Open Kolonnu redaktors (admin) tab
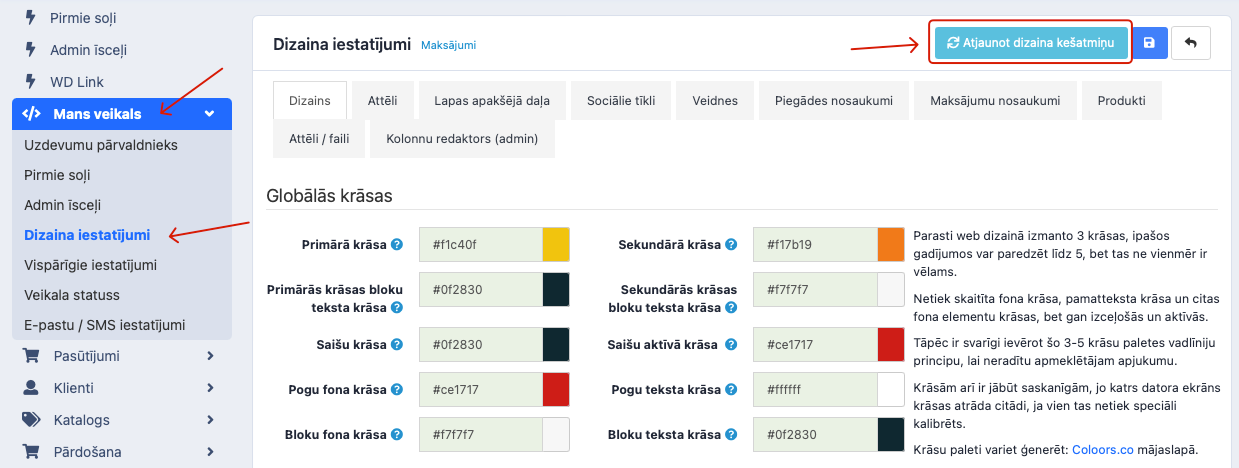Viewport: 1239px width, 468px height. (462, 139)
